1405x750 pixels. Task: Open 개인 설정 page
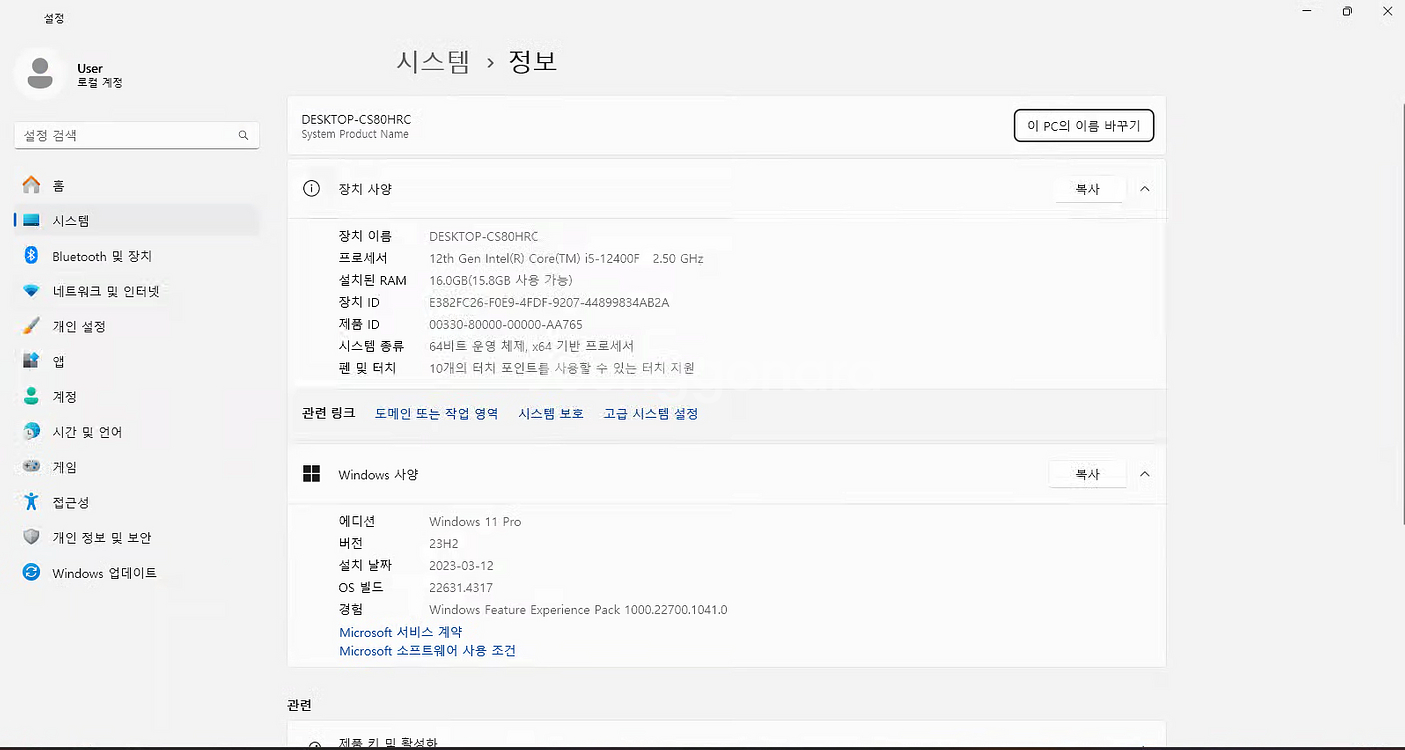coord(137,326)
